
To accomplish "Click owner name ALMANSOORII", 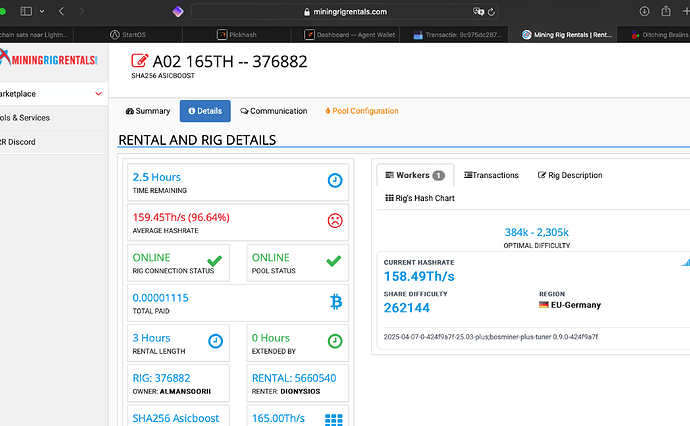I will (x=185, y=391).
